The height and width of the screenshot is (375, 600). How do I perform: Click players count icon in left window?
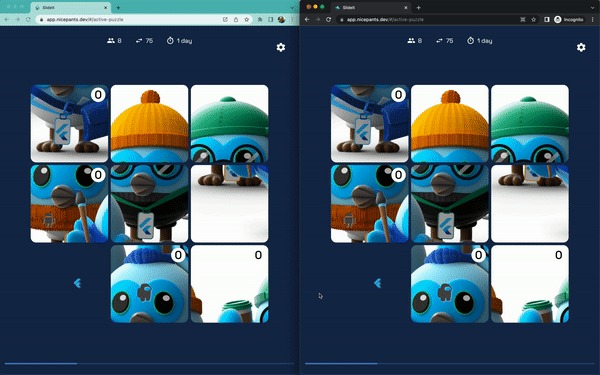(x=111, y=41)
